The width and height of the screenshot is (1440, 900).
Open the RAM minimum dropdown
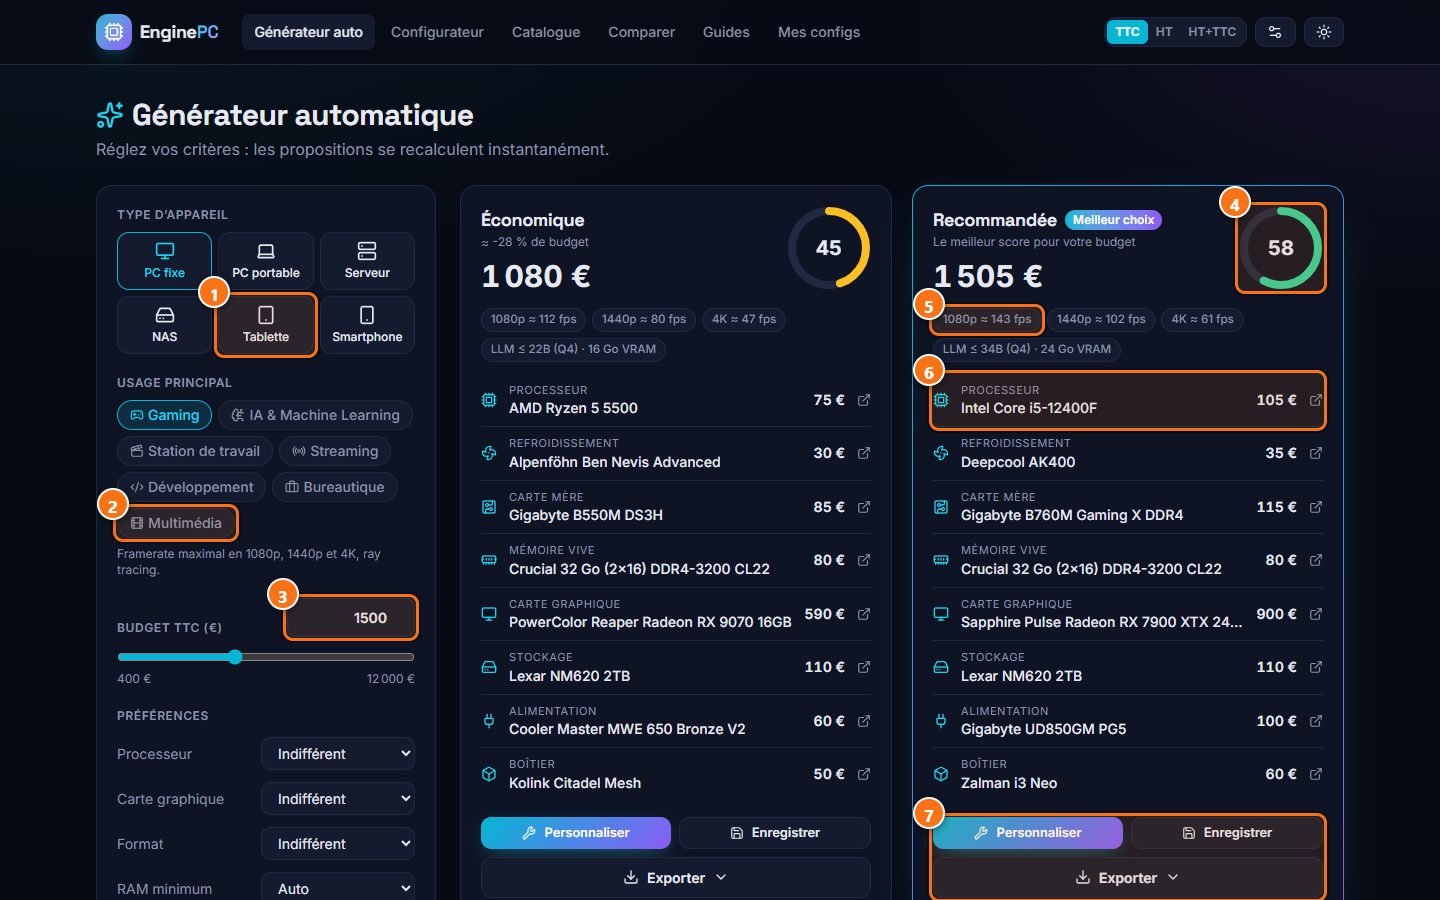click(x=338, y=889)
